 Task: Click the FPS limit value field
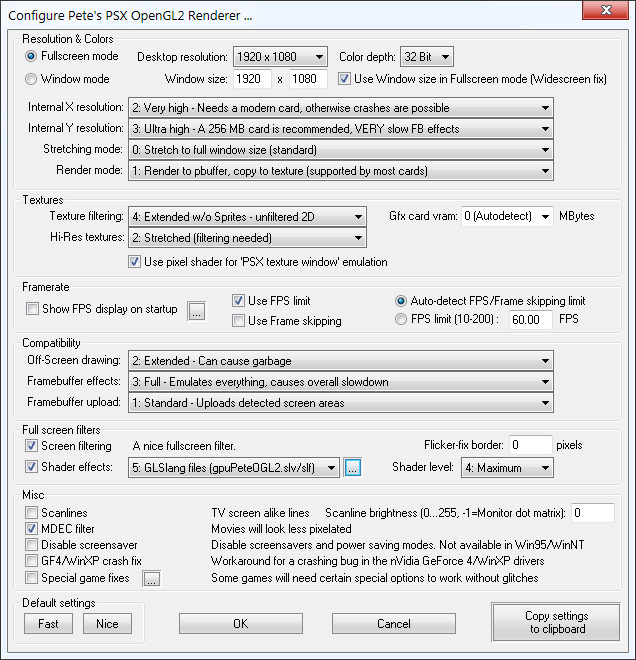[530, 319]
